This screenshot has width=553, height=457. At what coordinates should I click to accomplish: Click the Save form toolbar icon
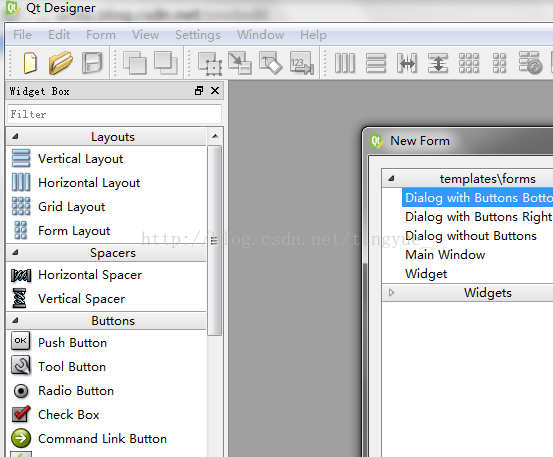pyautogui.click(x=92, y=63)
